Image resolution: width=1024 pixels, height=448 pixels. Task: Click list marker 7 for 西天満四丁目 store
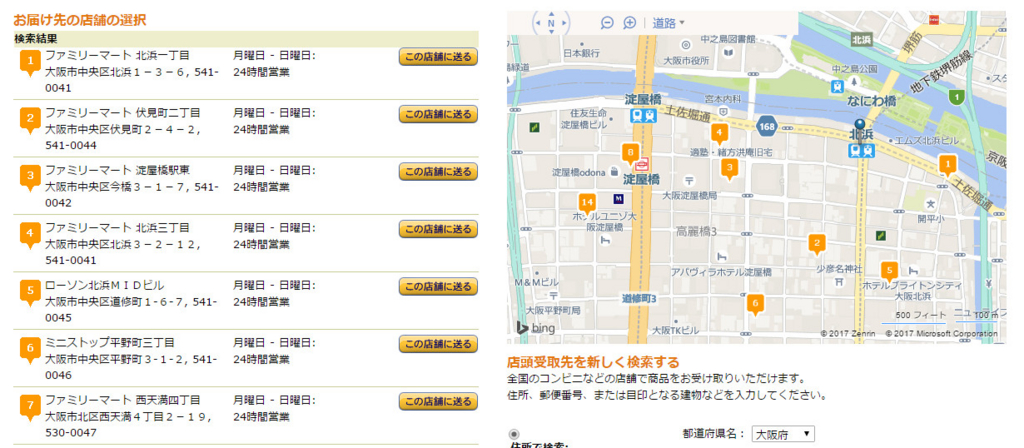pyautogui.click(x=29, y=408)
